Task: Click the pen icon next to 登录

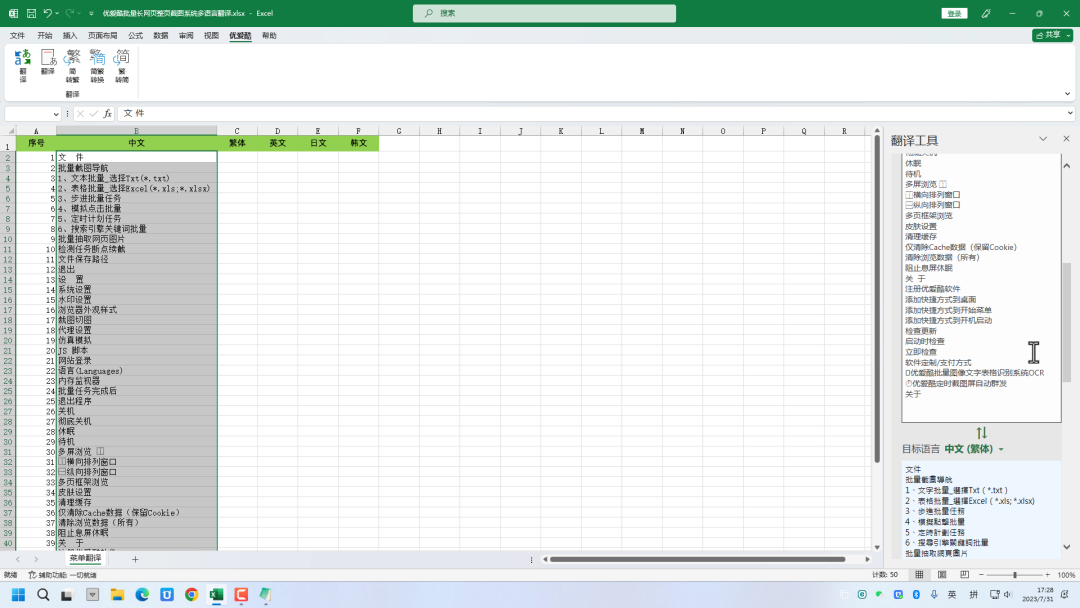Action: [986, 13]
